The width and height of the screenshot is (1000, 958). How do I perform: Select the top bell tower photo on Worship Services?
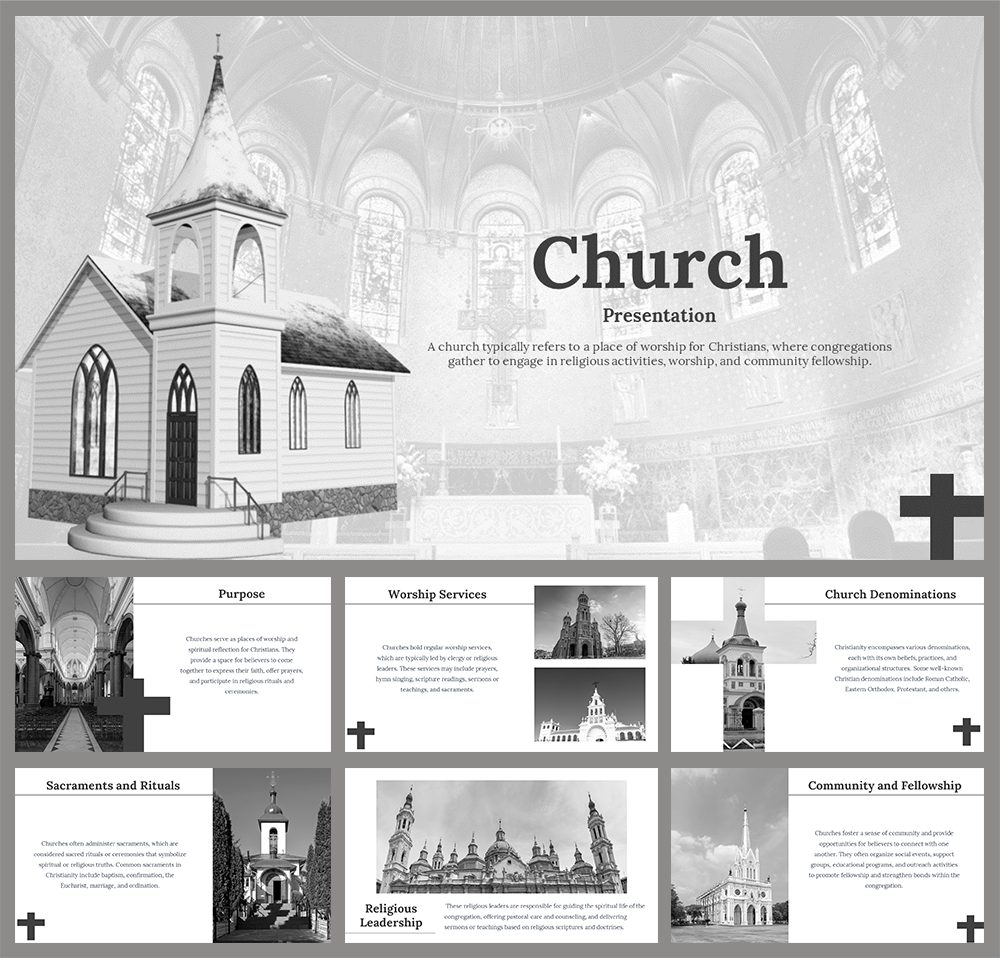[588, 620]
